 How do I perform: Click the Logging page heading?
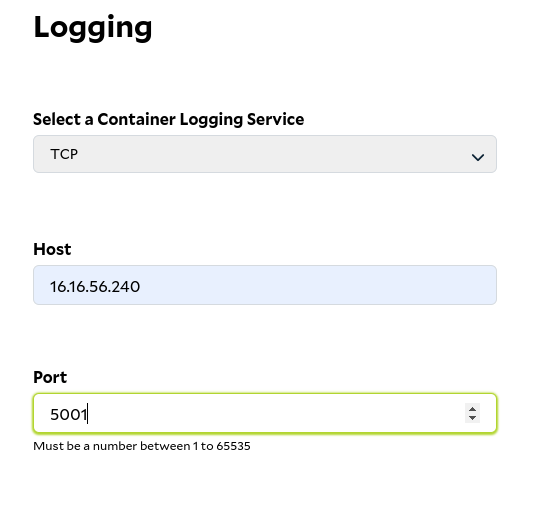93,27
